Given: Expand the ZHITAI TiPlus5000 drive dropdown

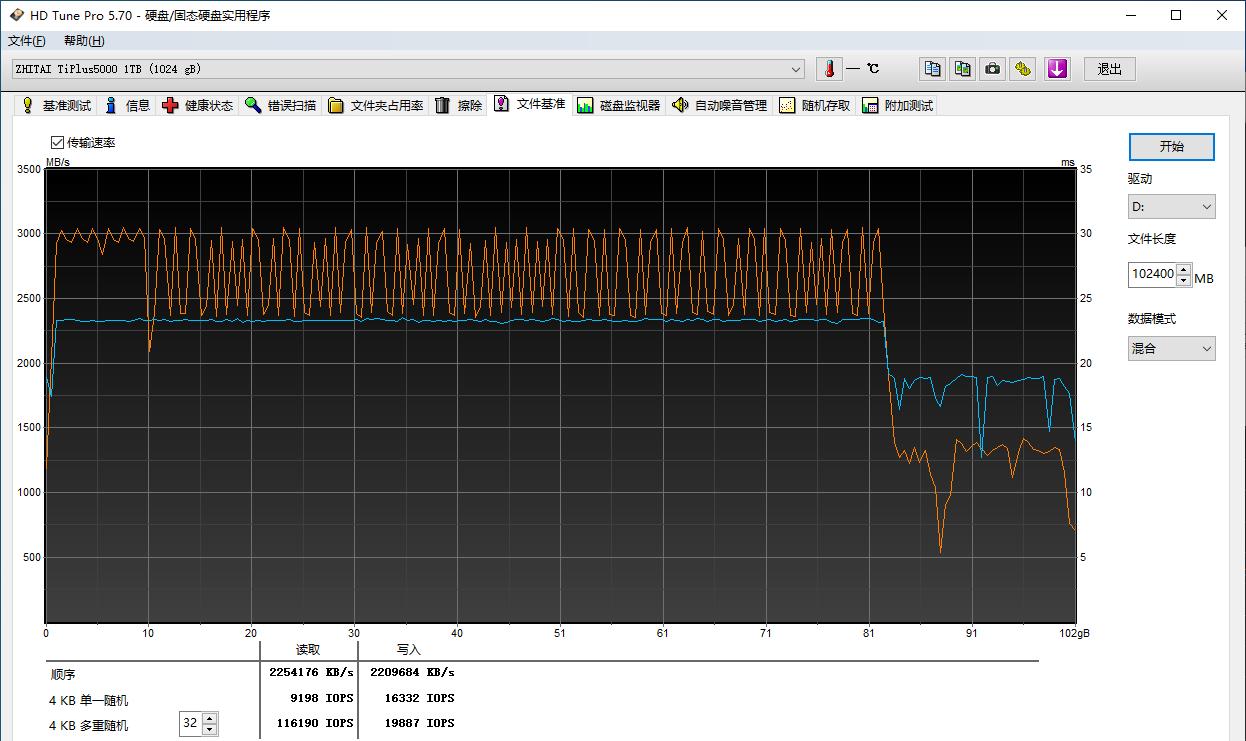Looking at the screenshot, I should click(796, 69).
